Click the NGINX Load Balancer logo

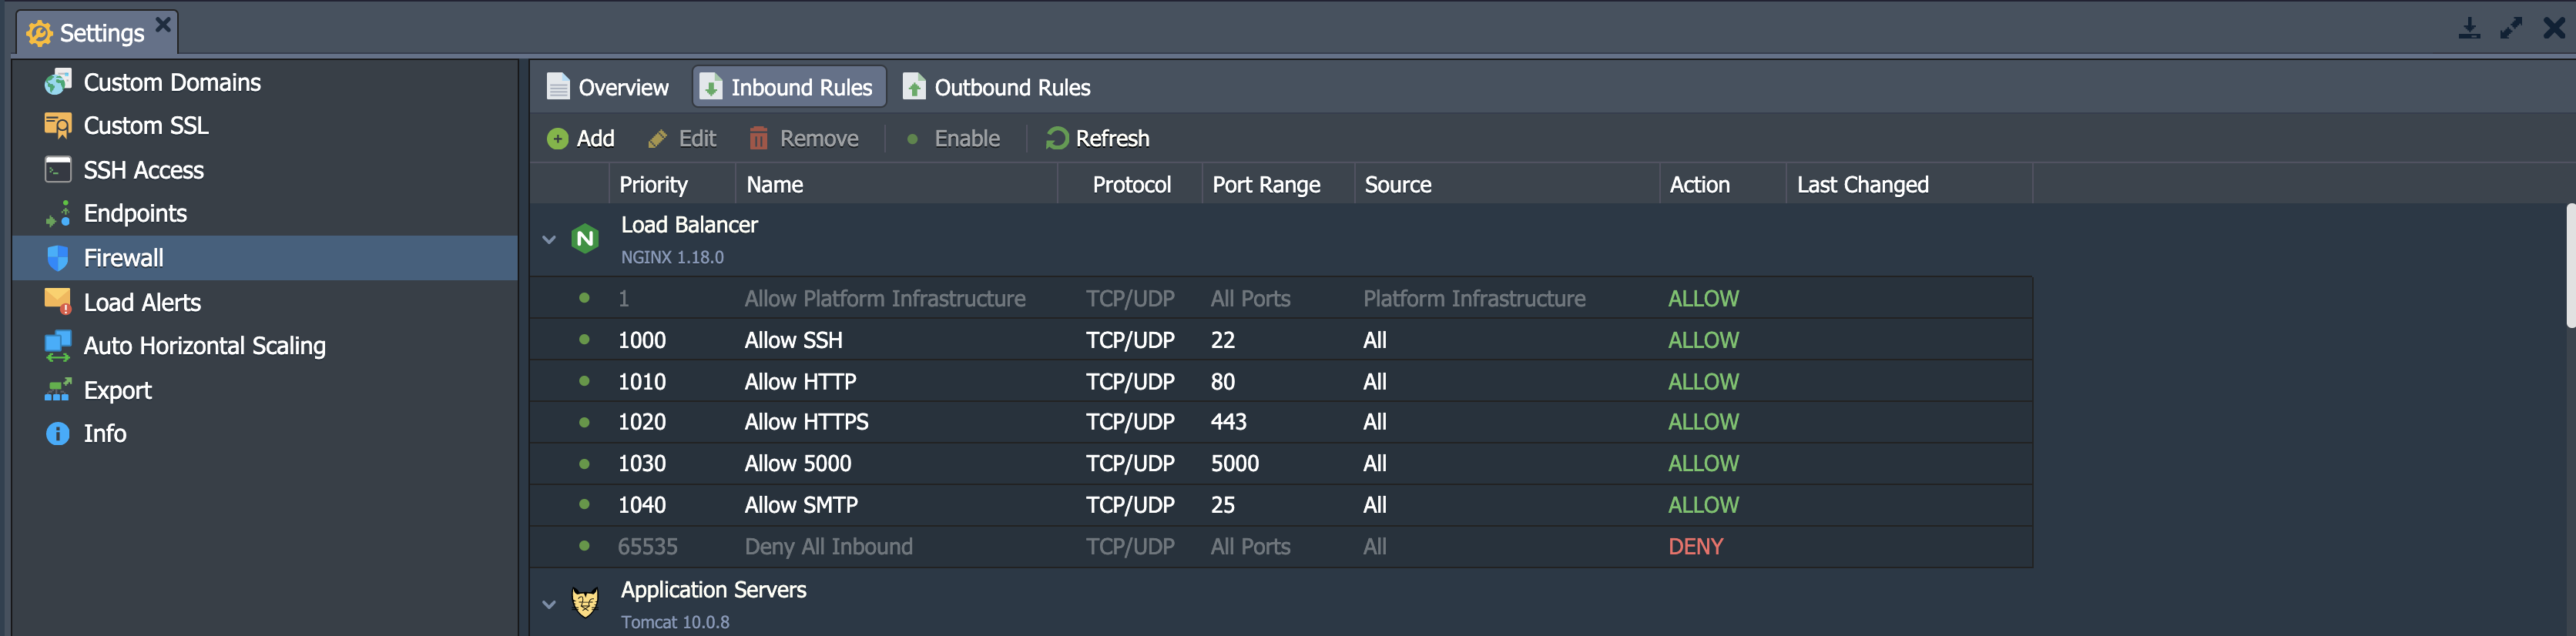coord(585,239)
